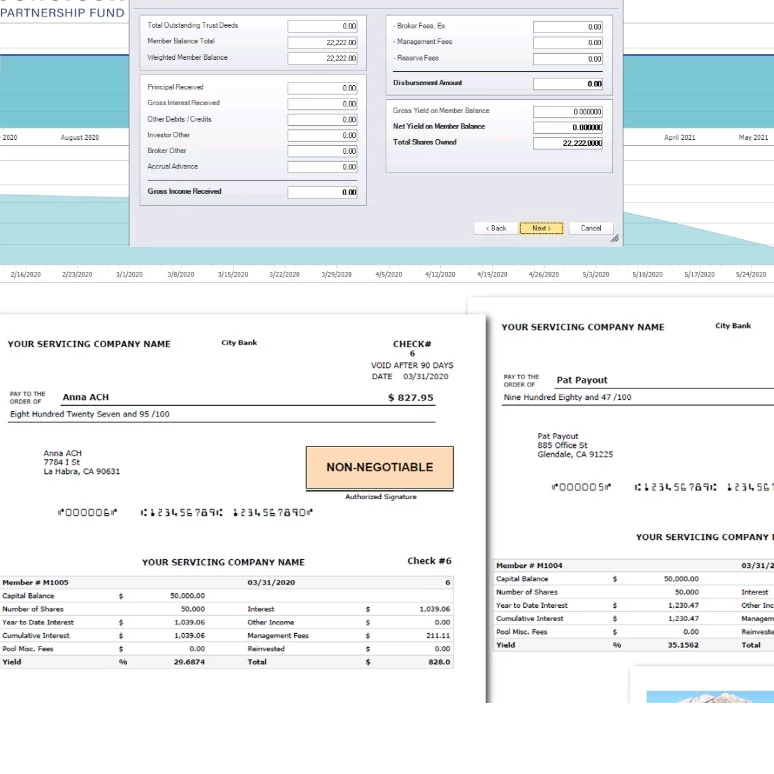Select the Gross Interest Received field
The height and width of the screenshot is (774, 774).
pos(322,103)
